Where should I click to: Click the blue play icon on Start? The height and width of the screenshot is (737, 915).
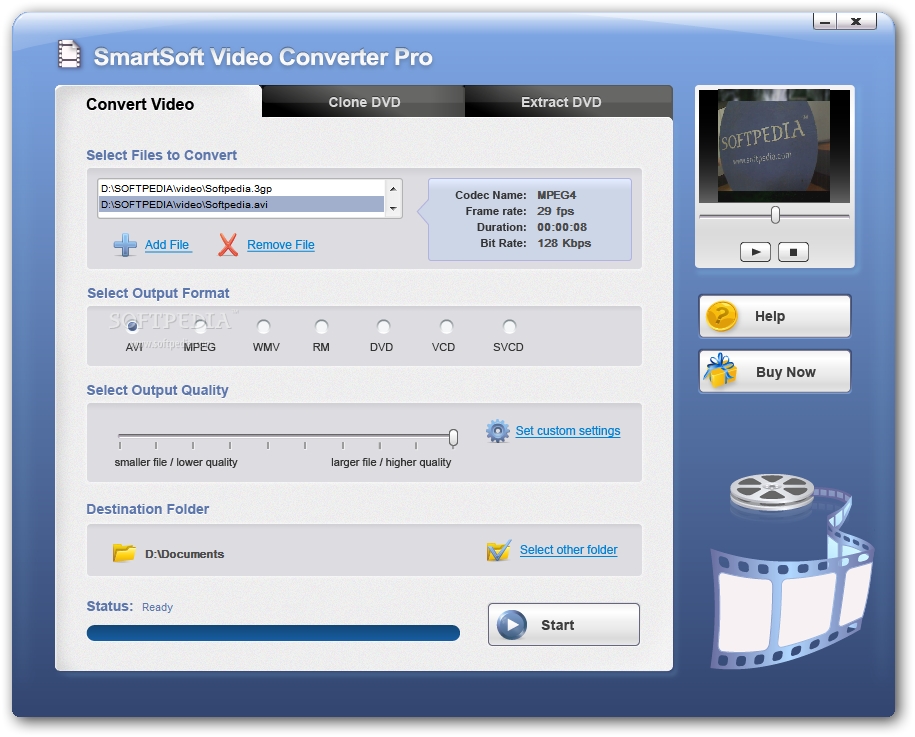pos(512,625)
